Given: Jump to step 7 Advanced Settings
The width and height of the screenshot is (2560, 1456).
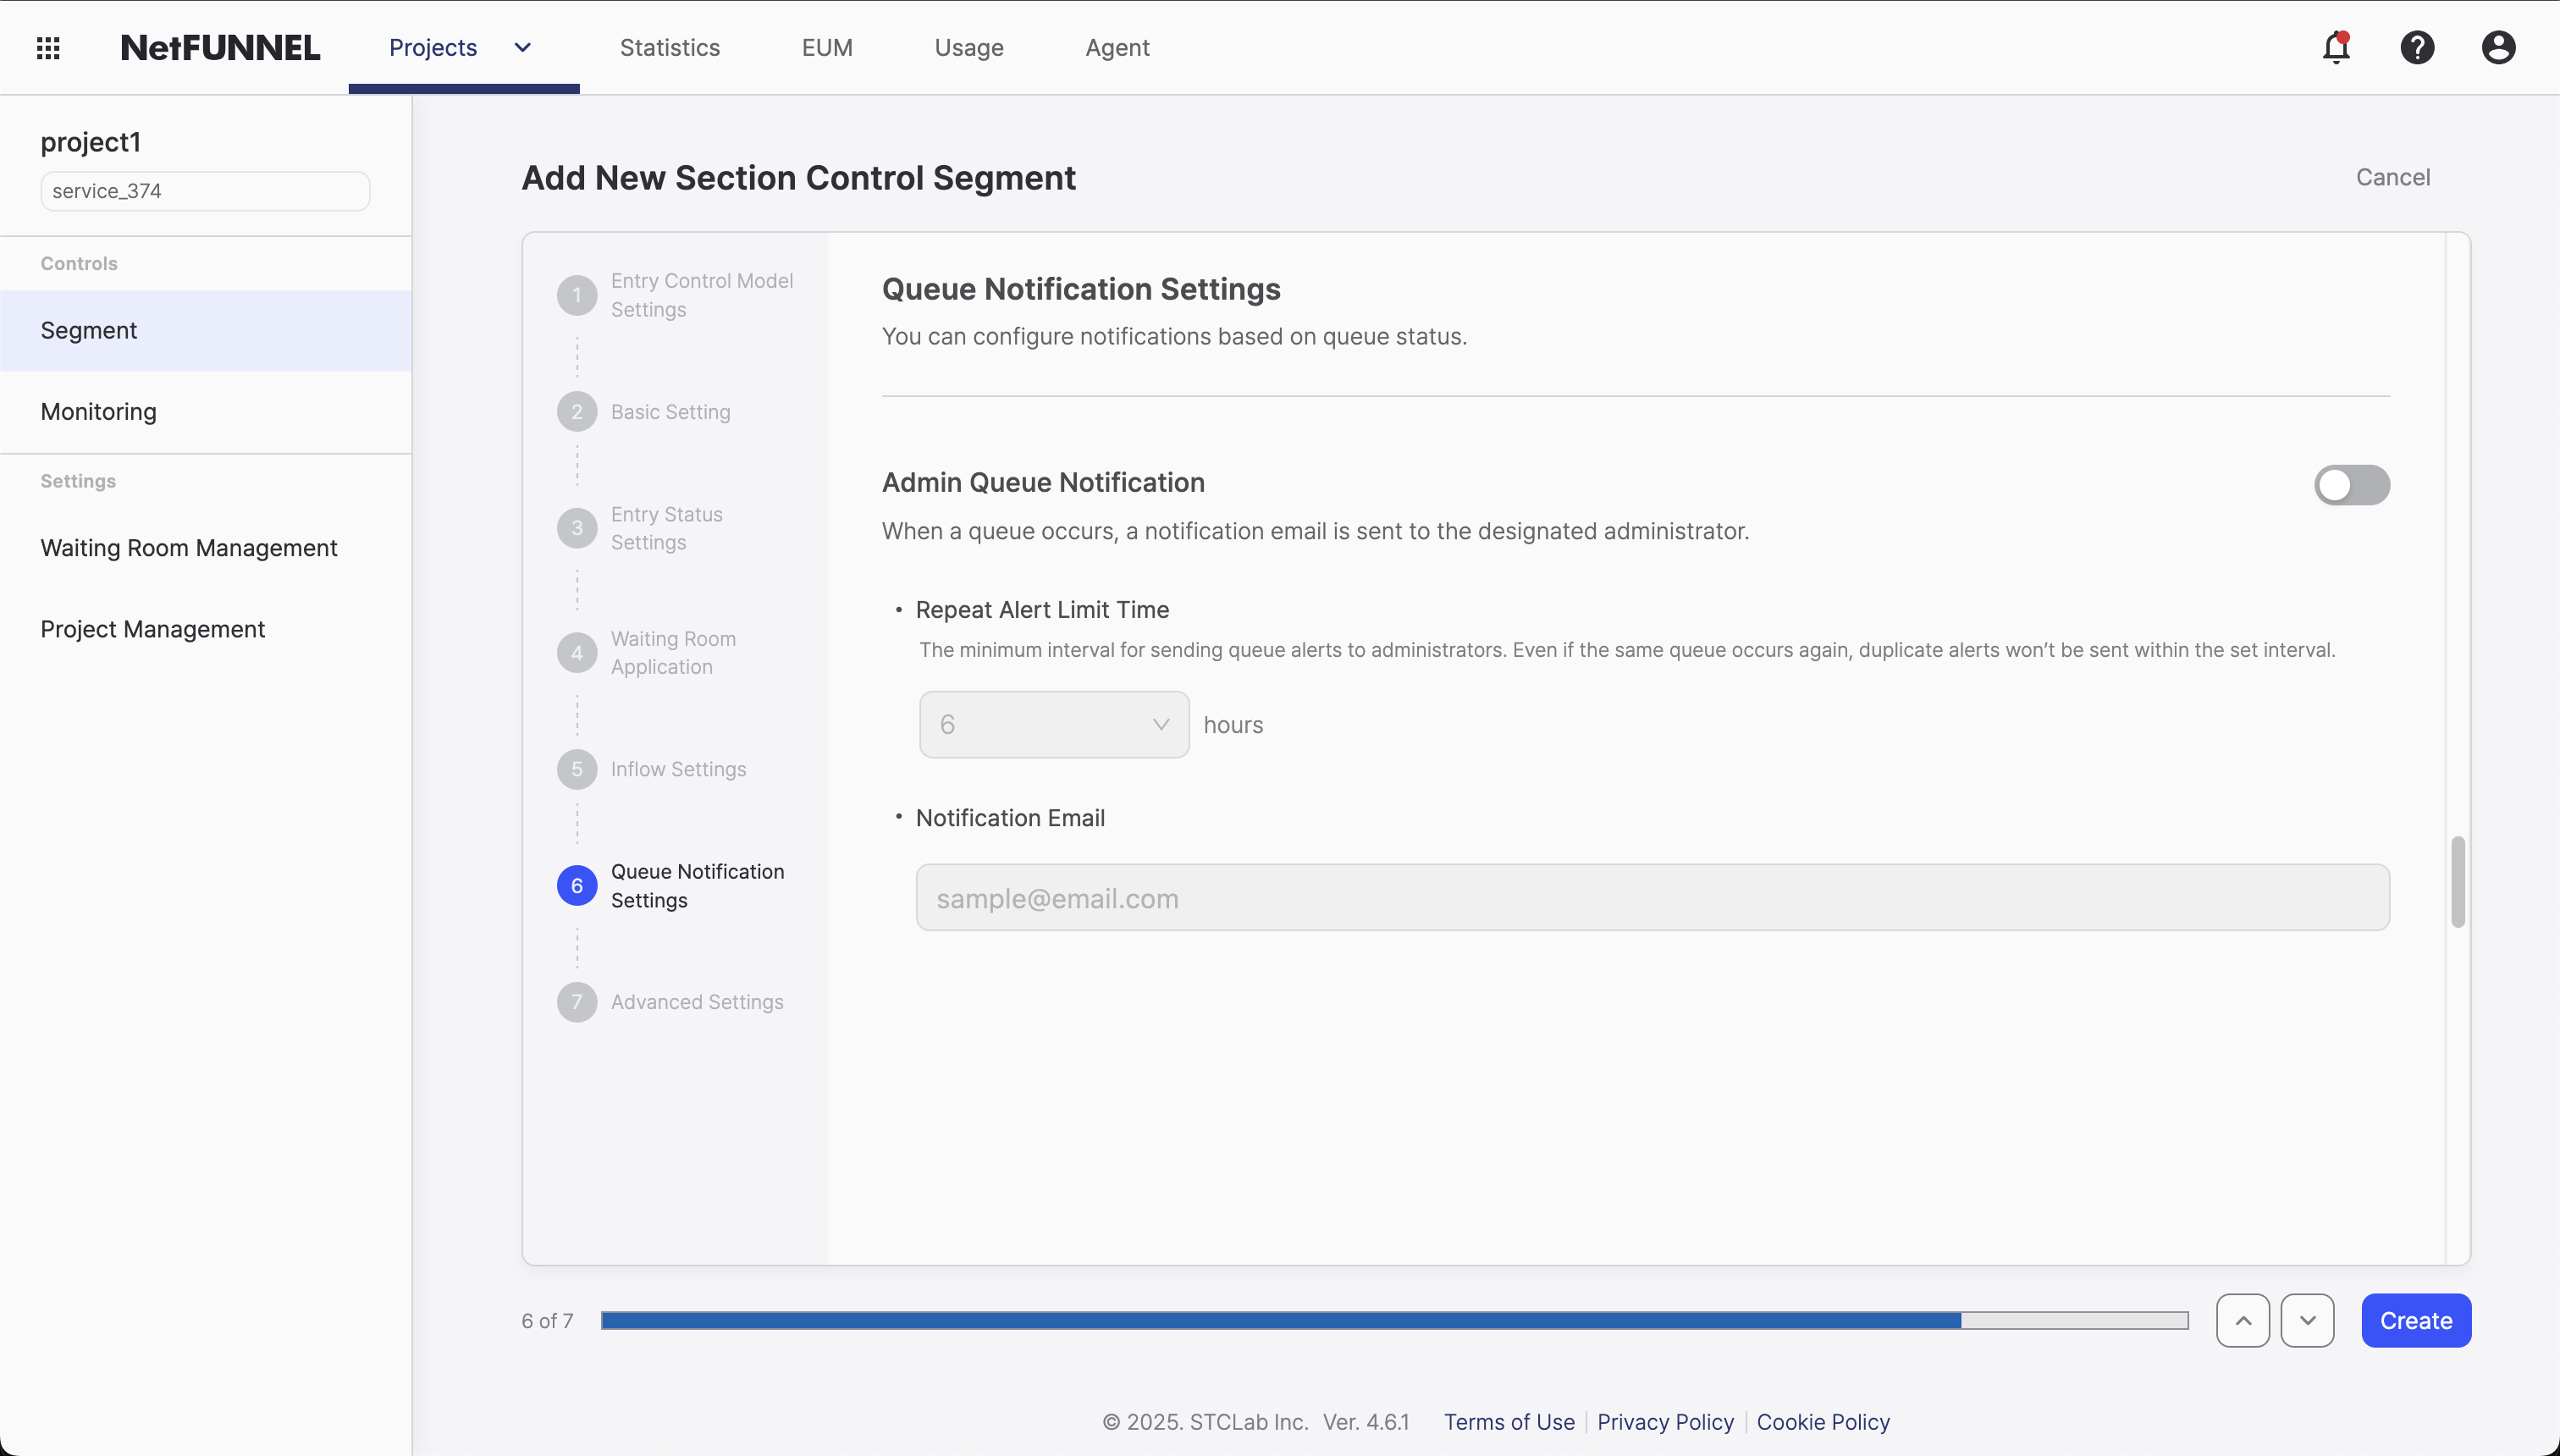Looking at the screenshot, I should [x=577, y=1001].
